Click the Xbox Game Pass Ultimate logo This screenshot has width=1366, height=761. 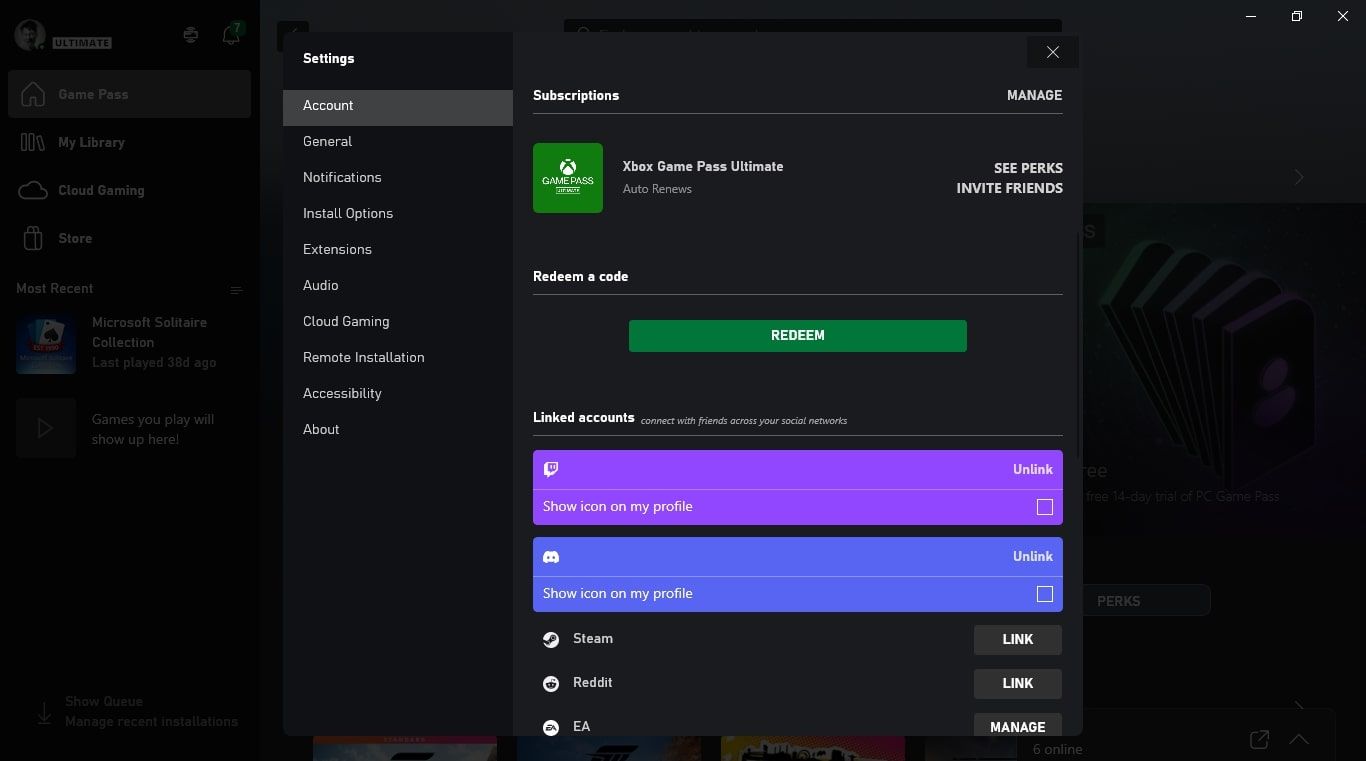567,178
